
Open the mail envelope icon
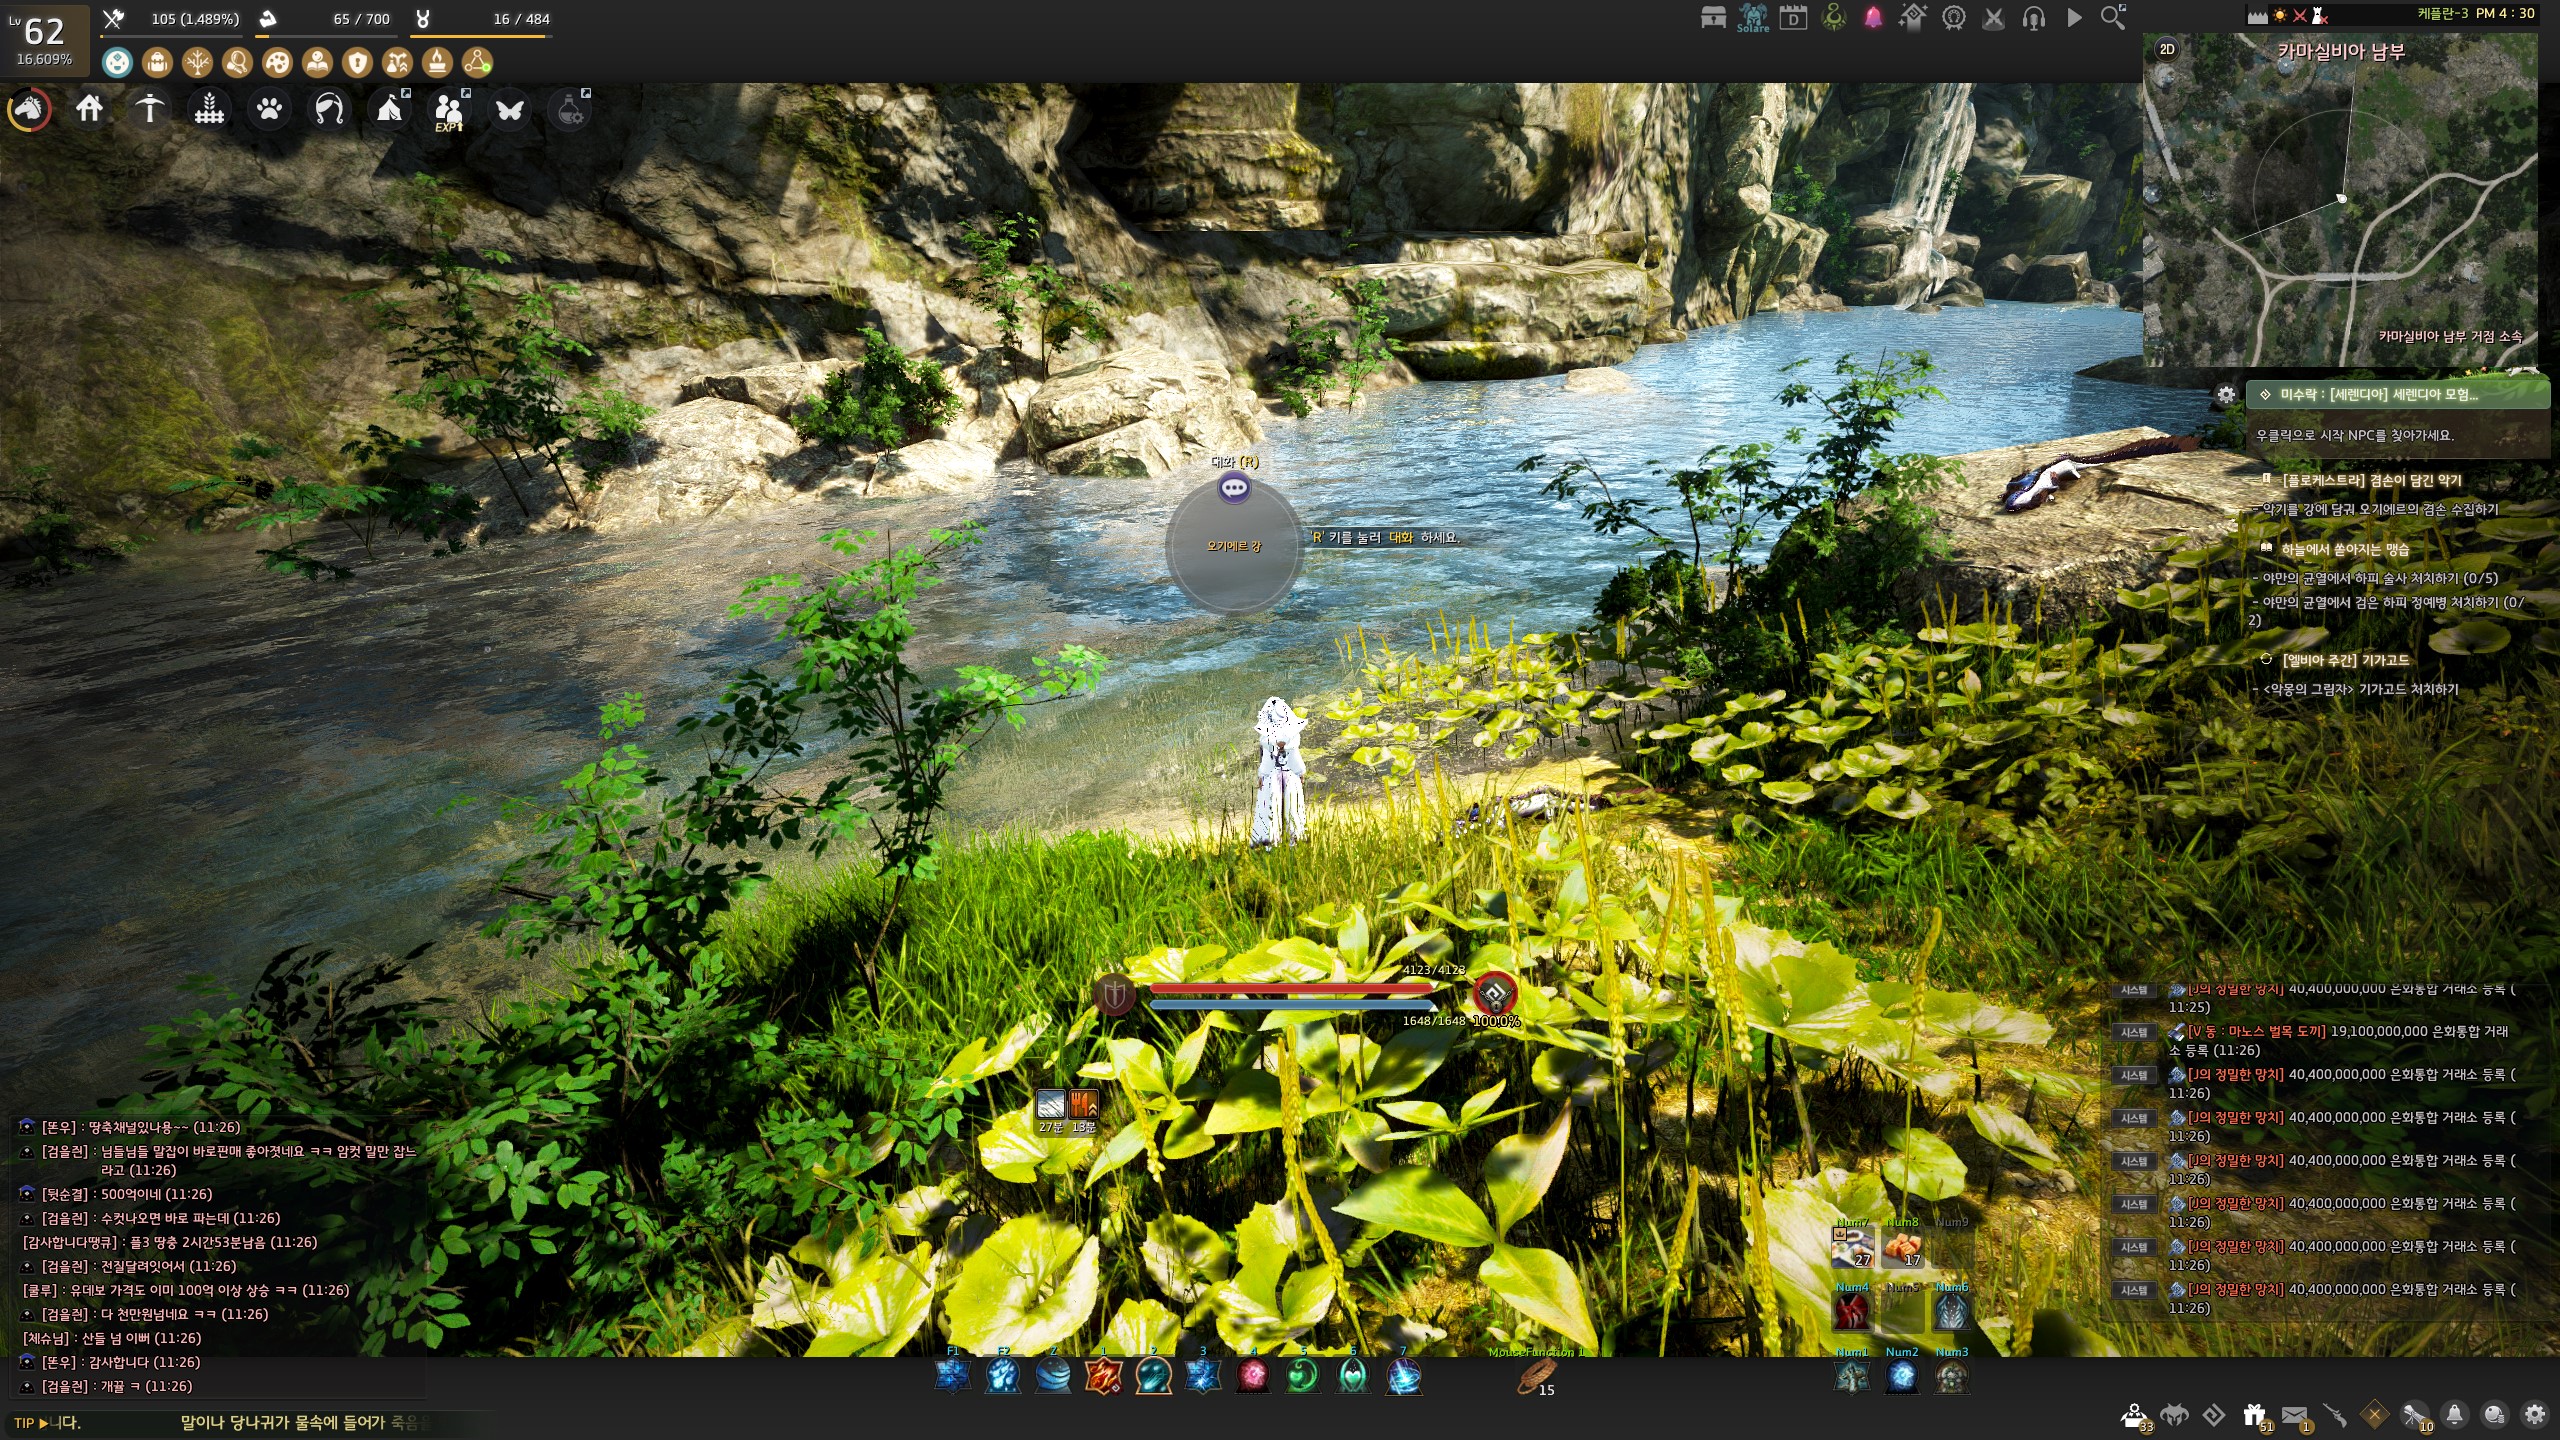[2294, 1415]
